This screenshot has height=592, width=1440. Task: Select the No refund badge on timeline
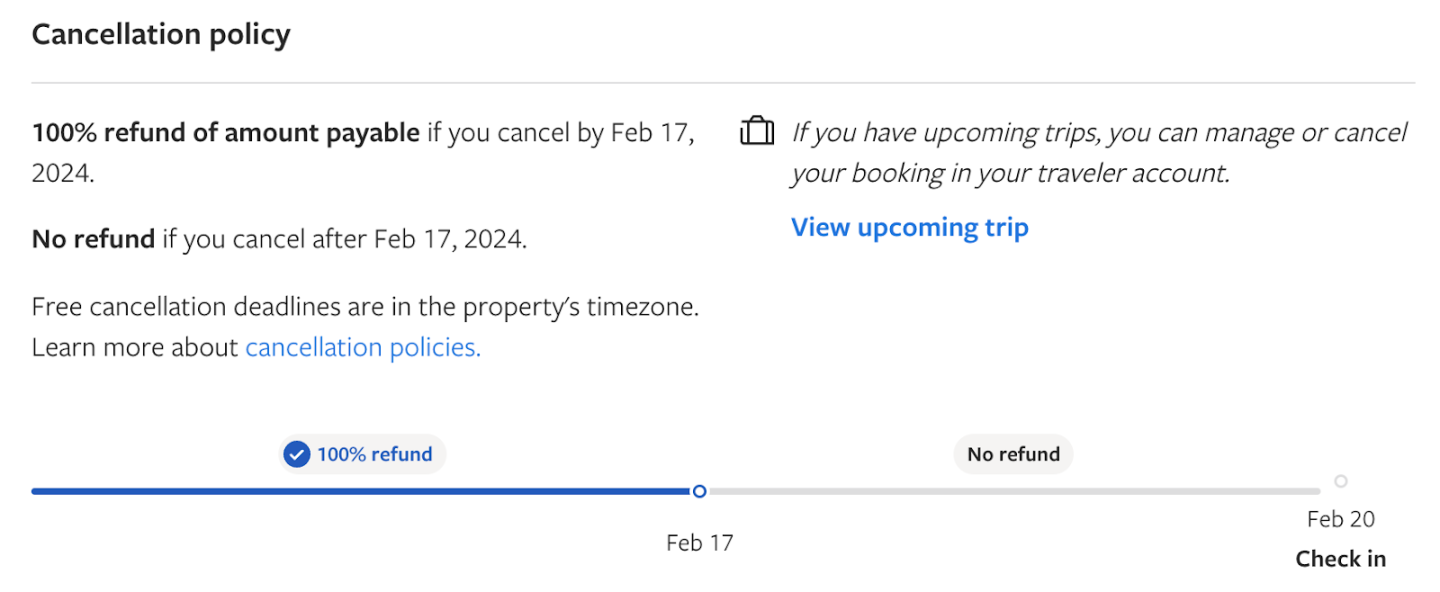pyautogui.click(x=1013, y=455)
